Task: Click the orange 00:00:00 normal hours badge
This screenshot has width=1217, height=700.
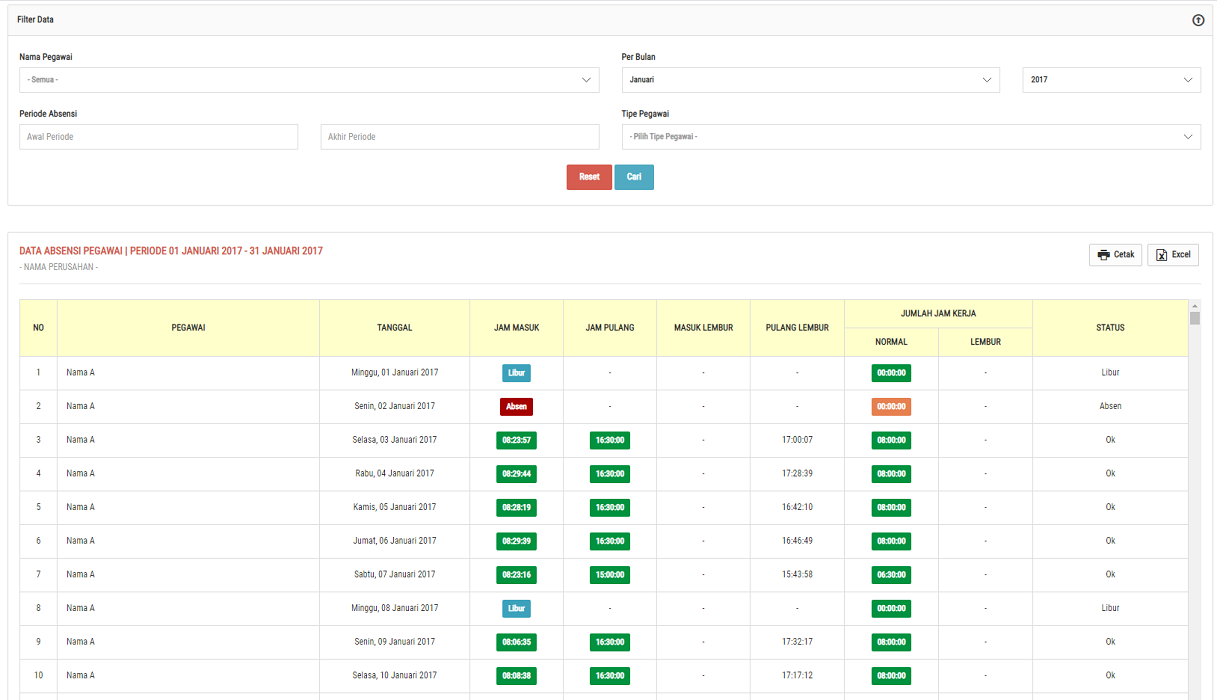Action: 890,407
